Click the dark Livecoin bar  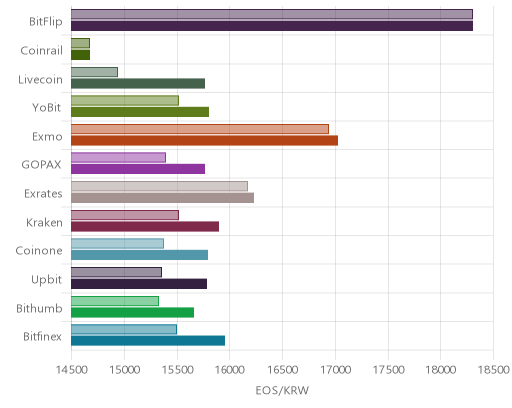pyautogui.click(x=138, y=83)
